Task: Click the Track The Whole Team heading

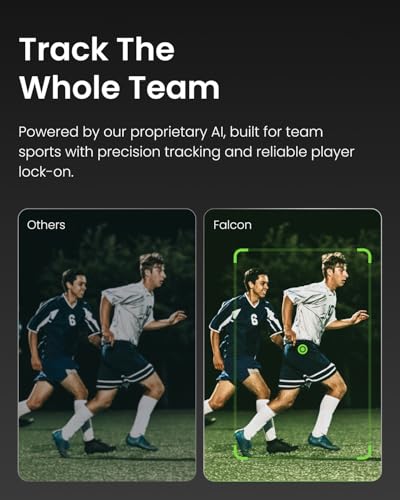Action: [x=119, y=68]
